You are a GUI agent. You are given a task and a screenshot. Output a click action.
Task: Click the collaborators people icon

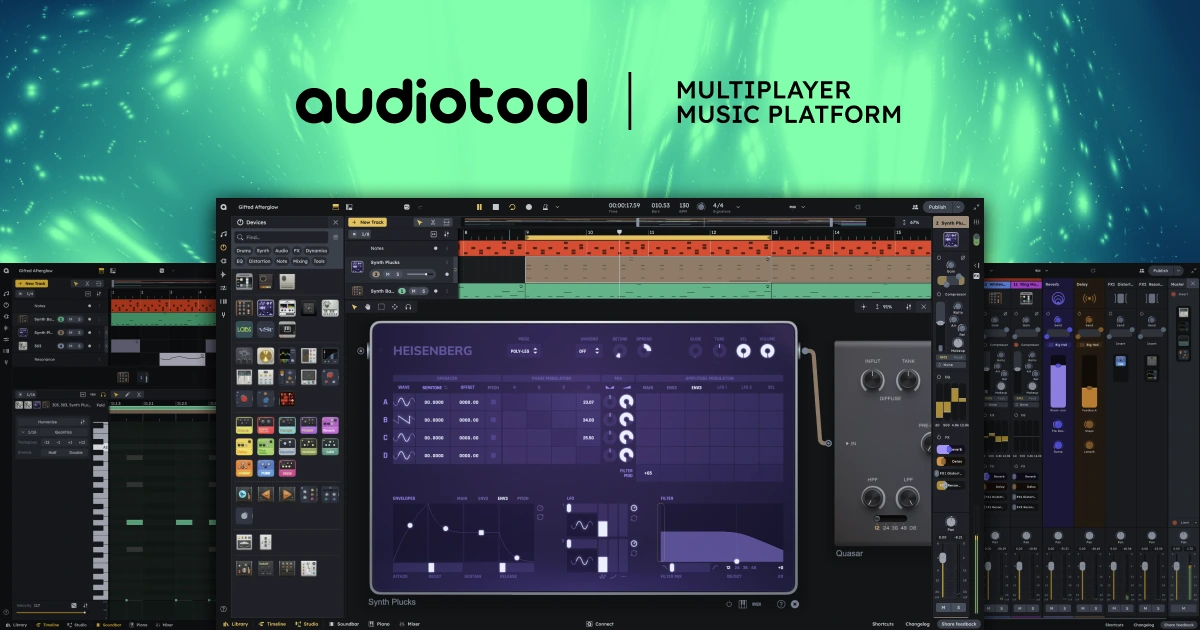click(915, 207)
